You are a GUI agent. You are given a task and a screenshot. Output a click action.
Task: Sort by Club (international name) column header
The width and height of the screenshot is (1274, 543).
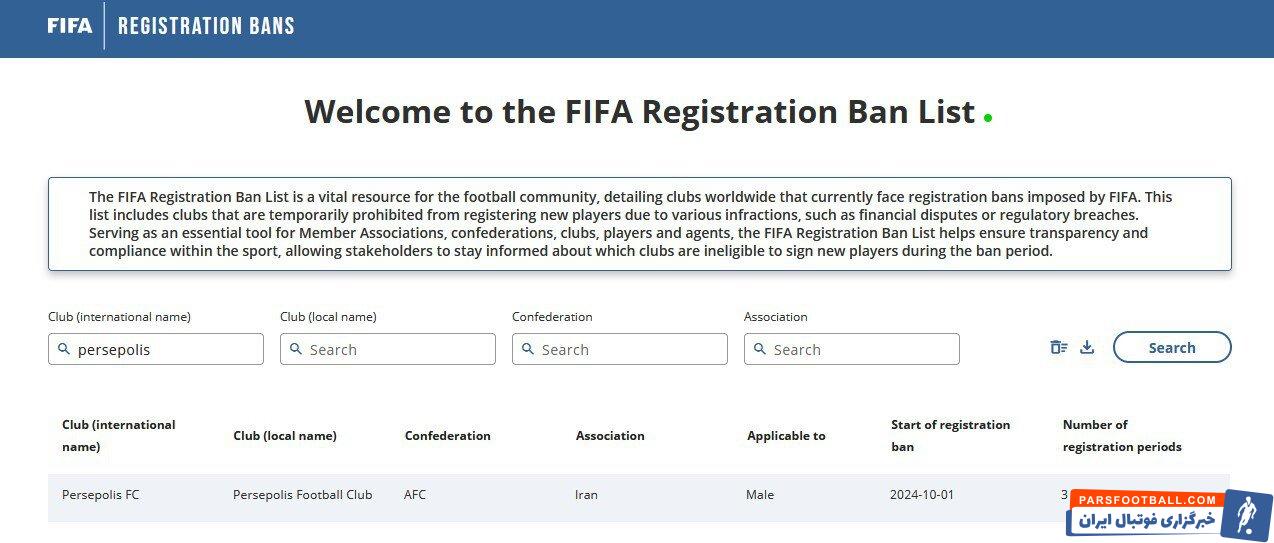(x=118, y=436)
